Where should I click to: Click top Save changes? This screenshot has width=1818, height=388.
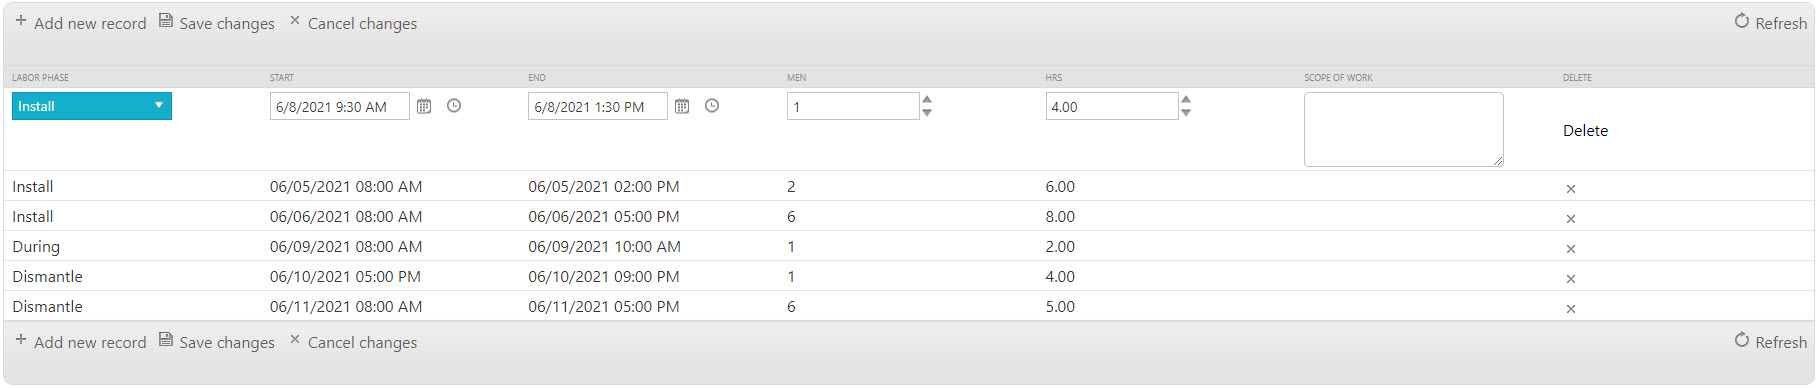click(217, 22)
